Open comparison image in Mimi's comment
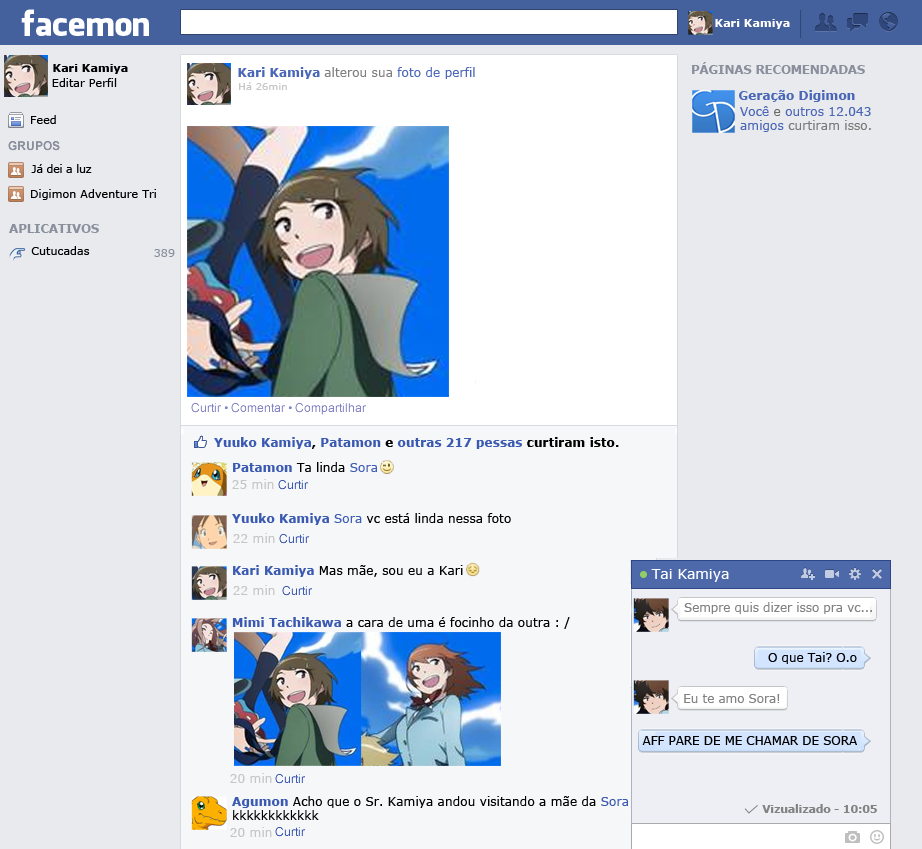The width and height of the screenshot is (922, 849). [367, 698]
